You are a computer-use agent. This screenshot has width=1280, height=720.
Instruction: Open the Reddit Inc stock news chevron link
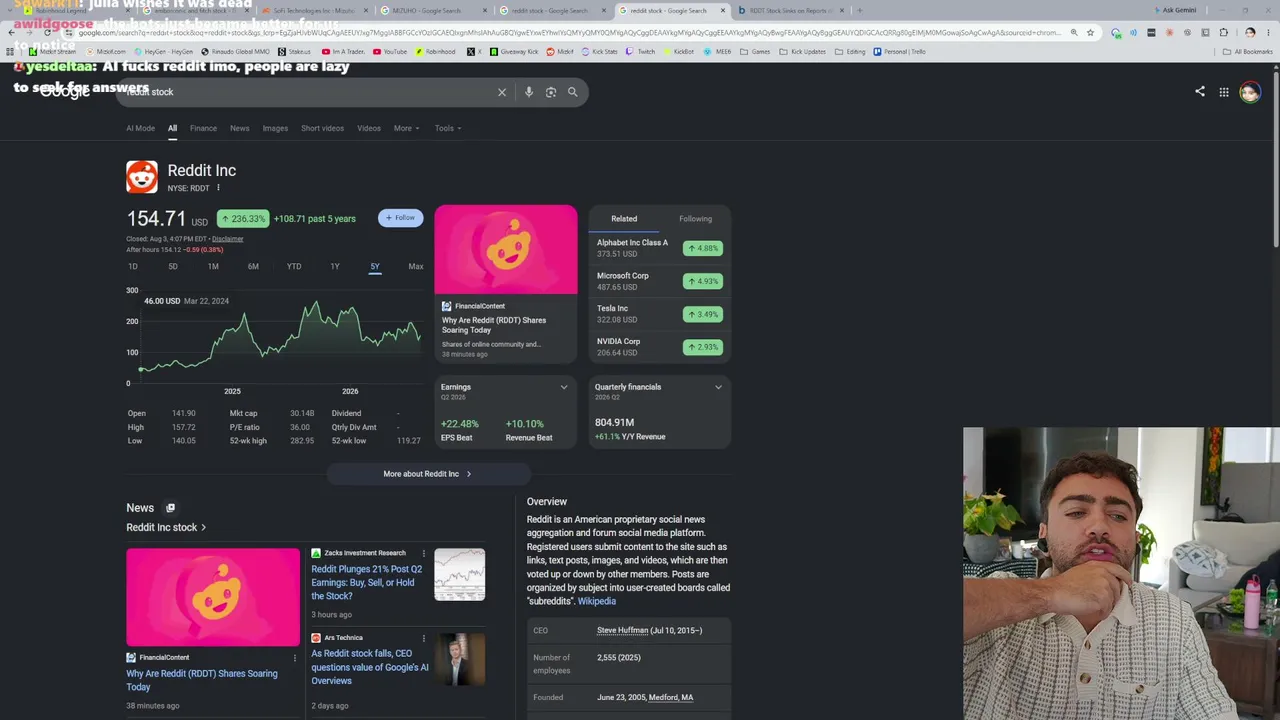[166, 527]
